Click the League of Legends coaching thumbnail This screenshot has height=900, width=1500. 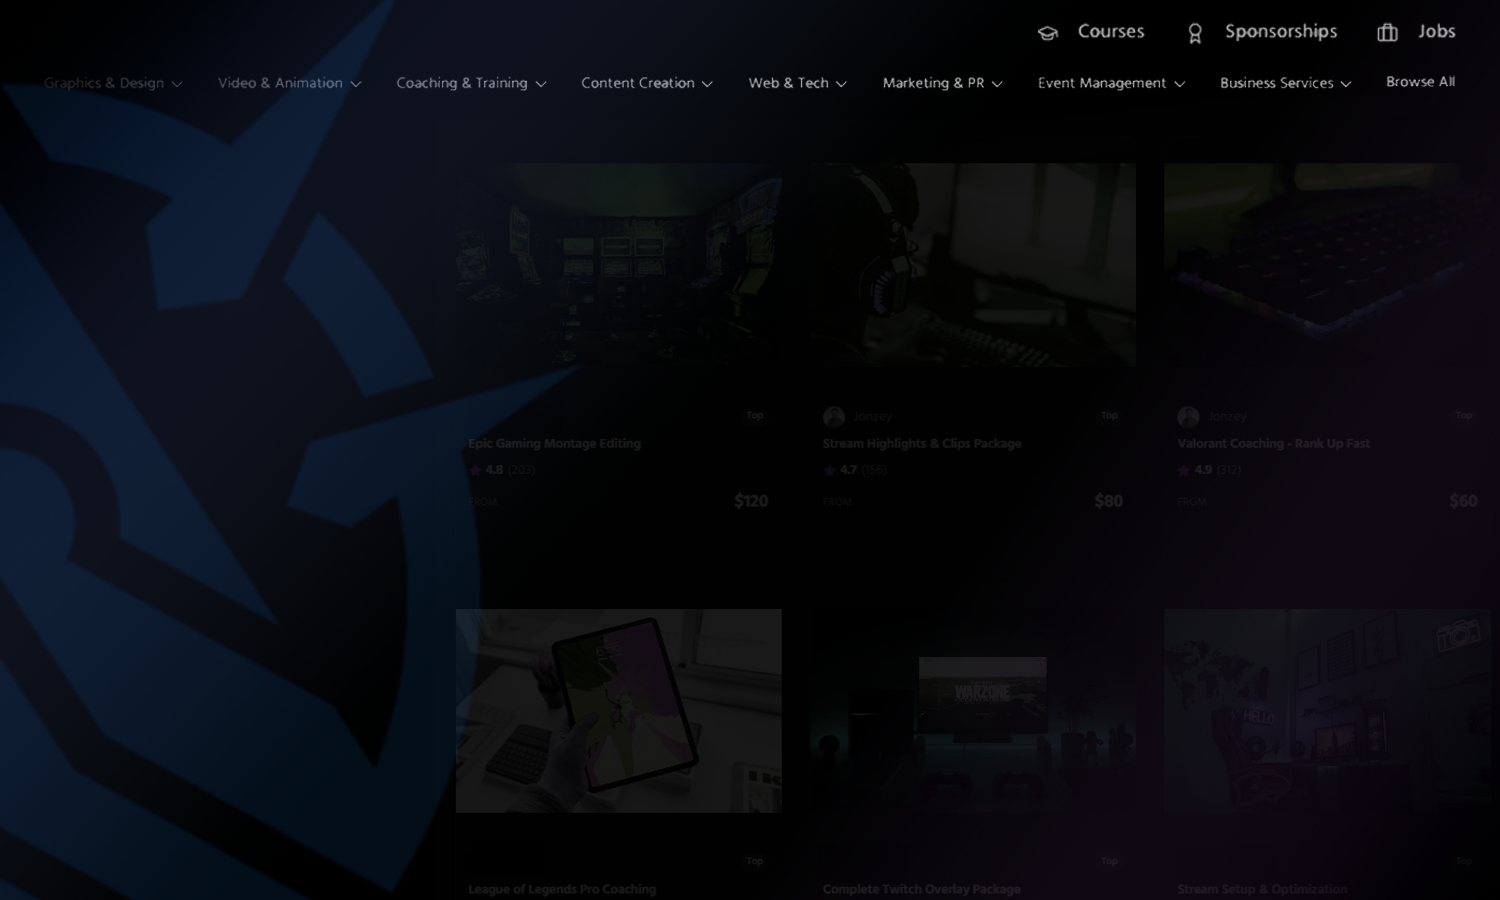618,711
